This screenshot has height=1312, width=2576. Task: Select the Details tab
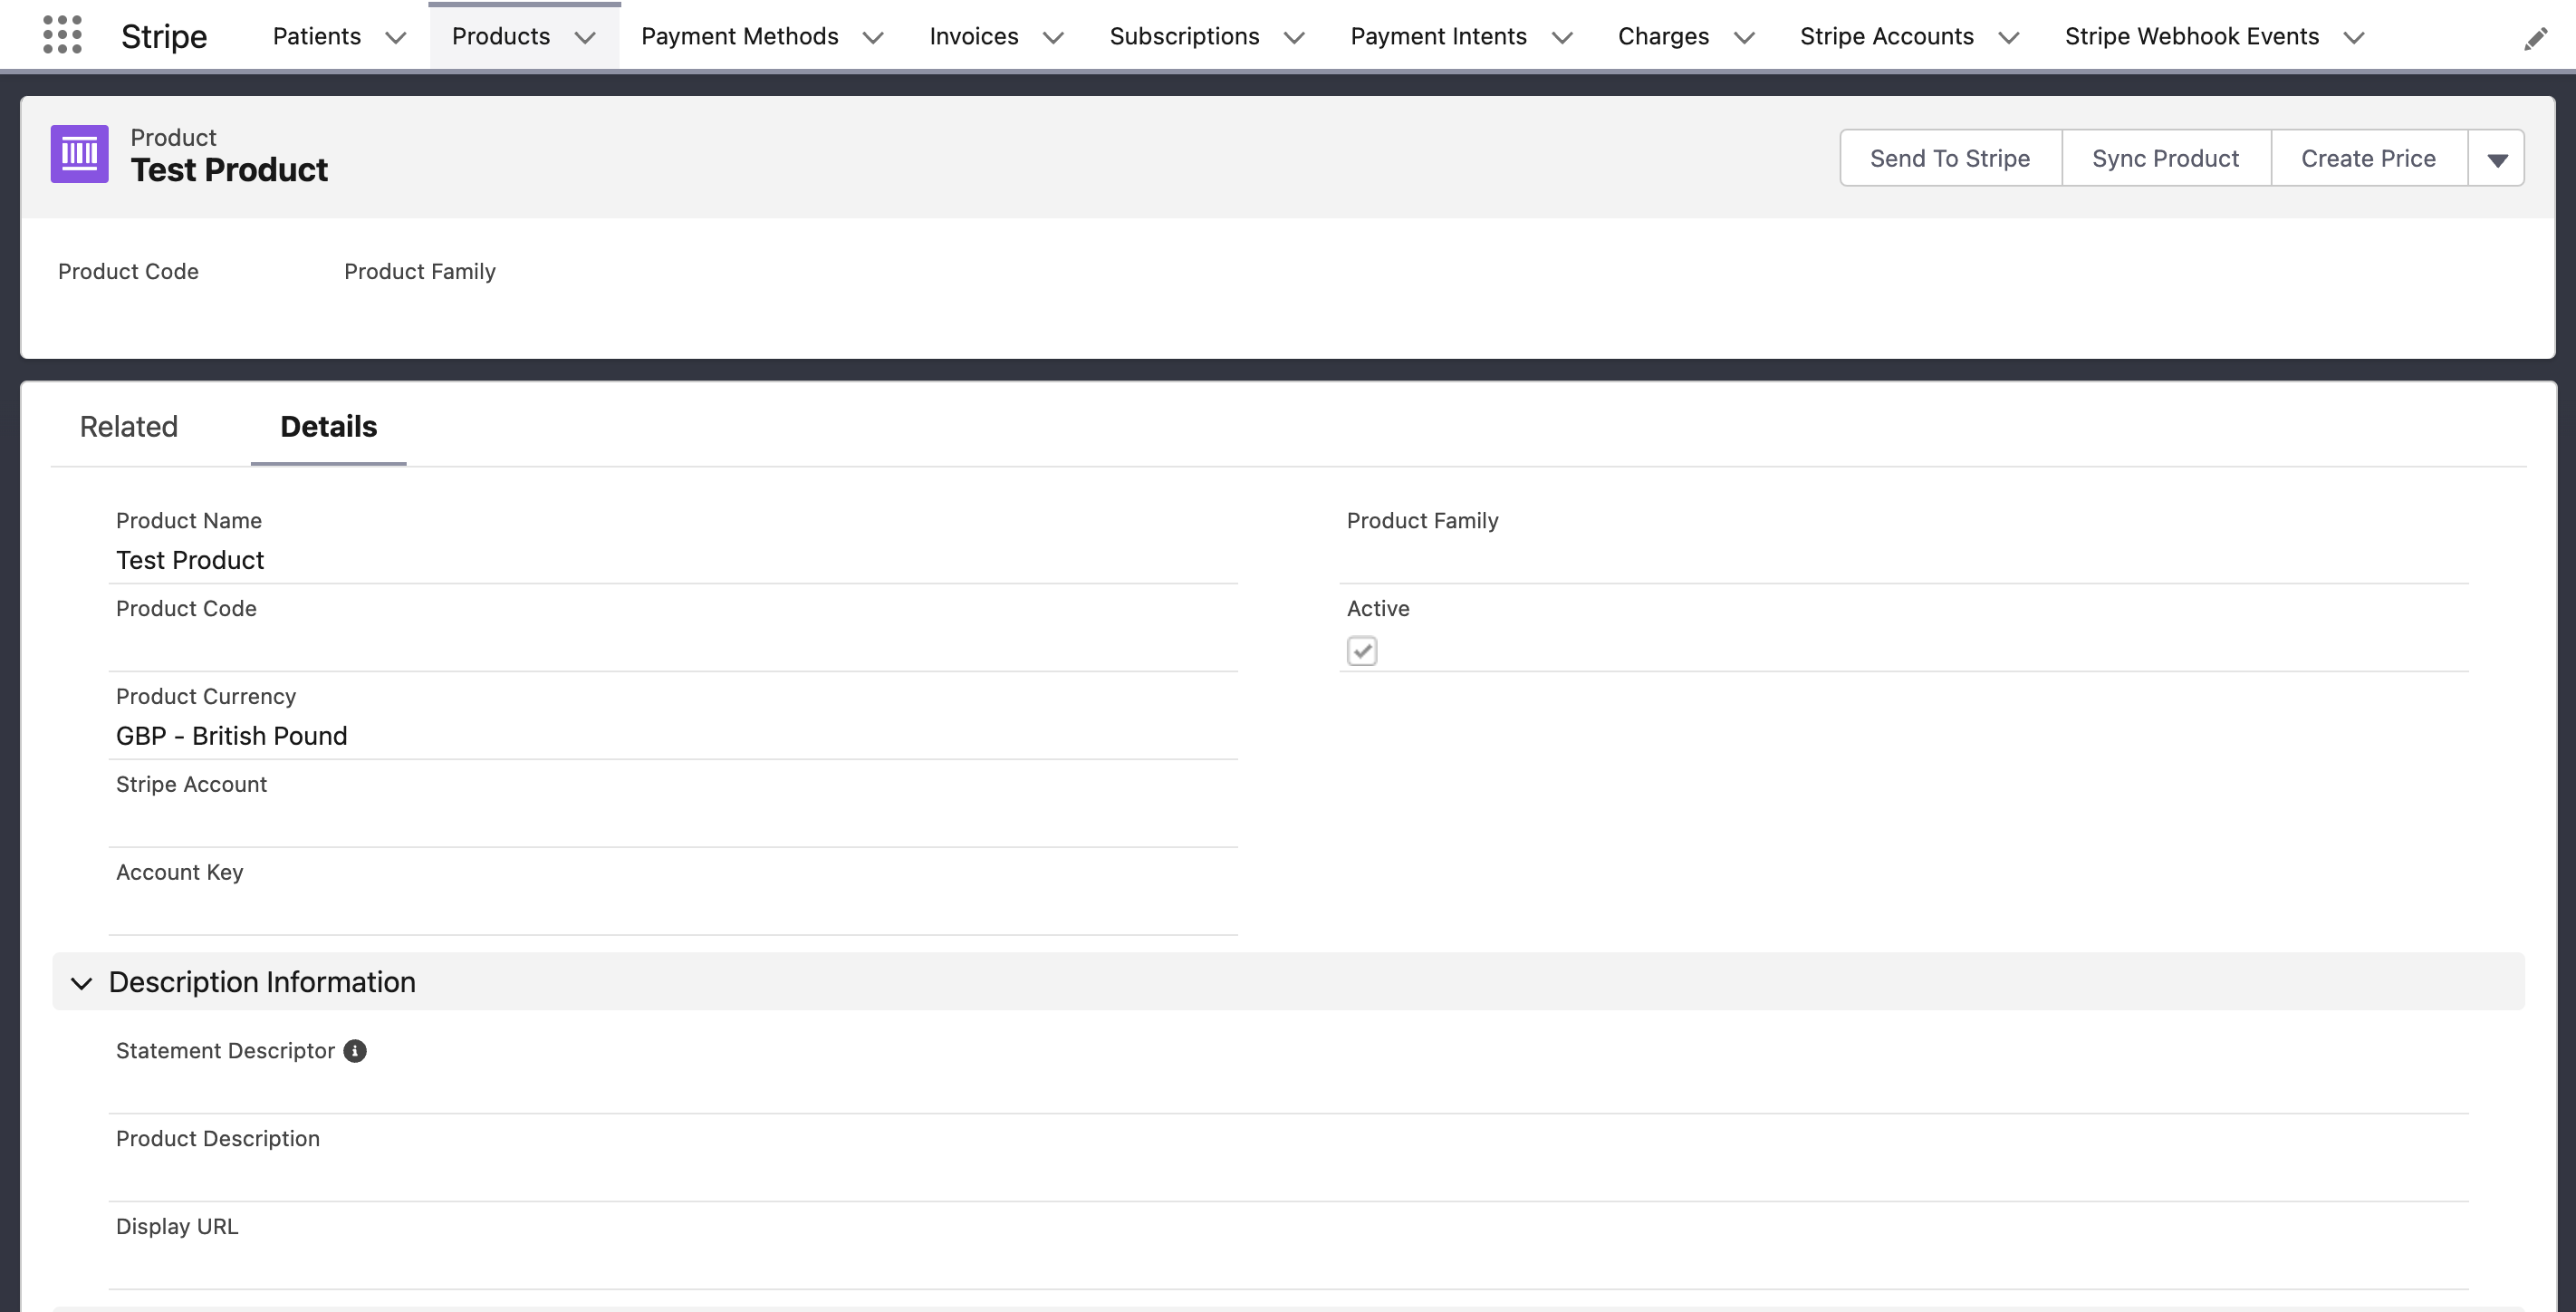pyautogui.click(x=328, y=427)
